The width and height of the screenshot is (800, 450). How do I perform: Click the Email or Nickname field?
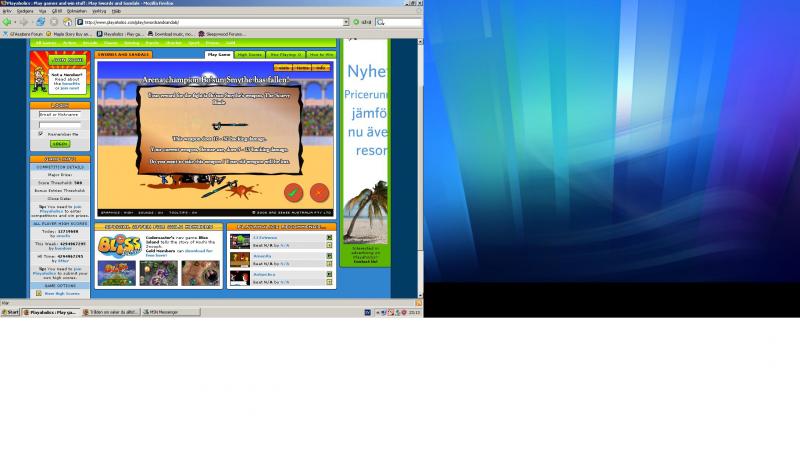[60, 115]
